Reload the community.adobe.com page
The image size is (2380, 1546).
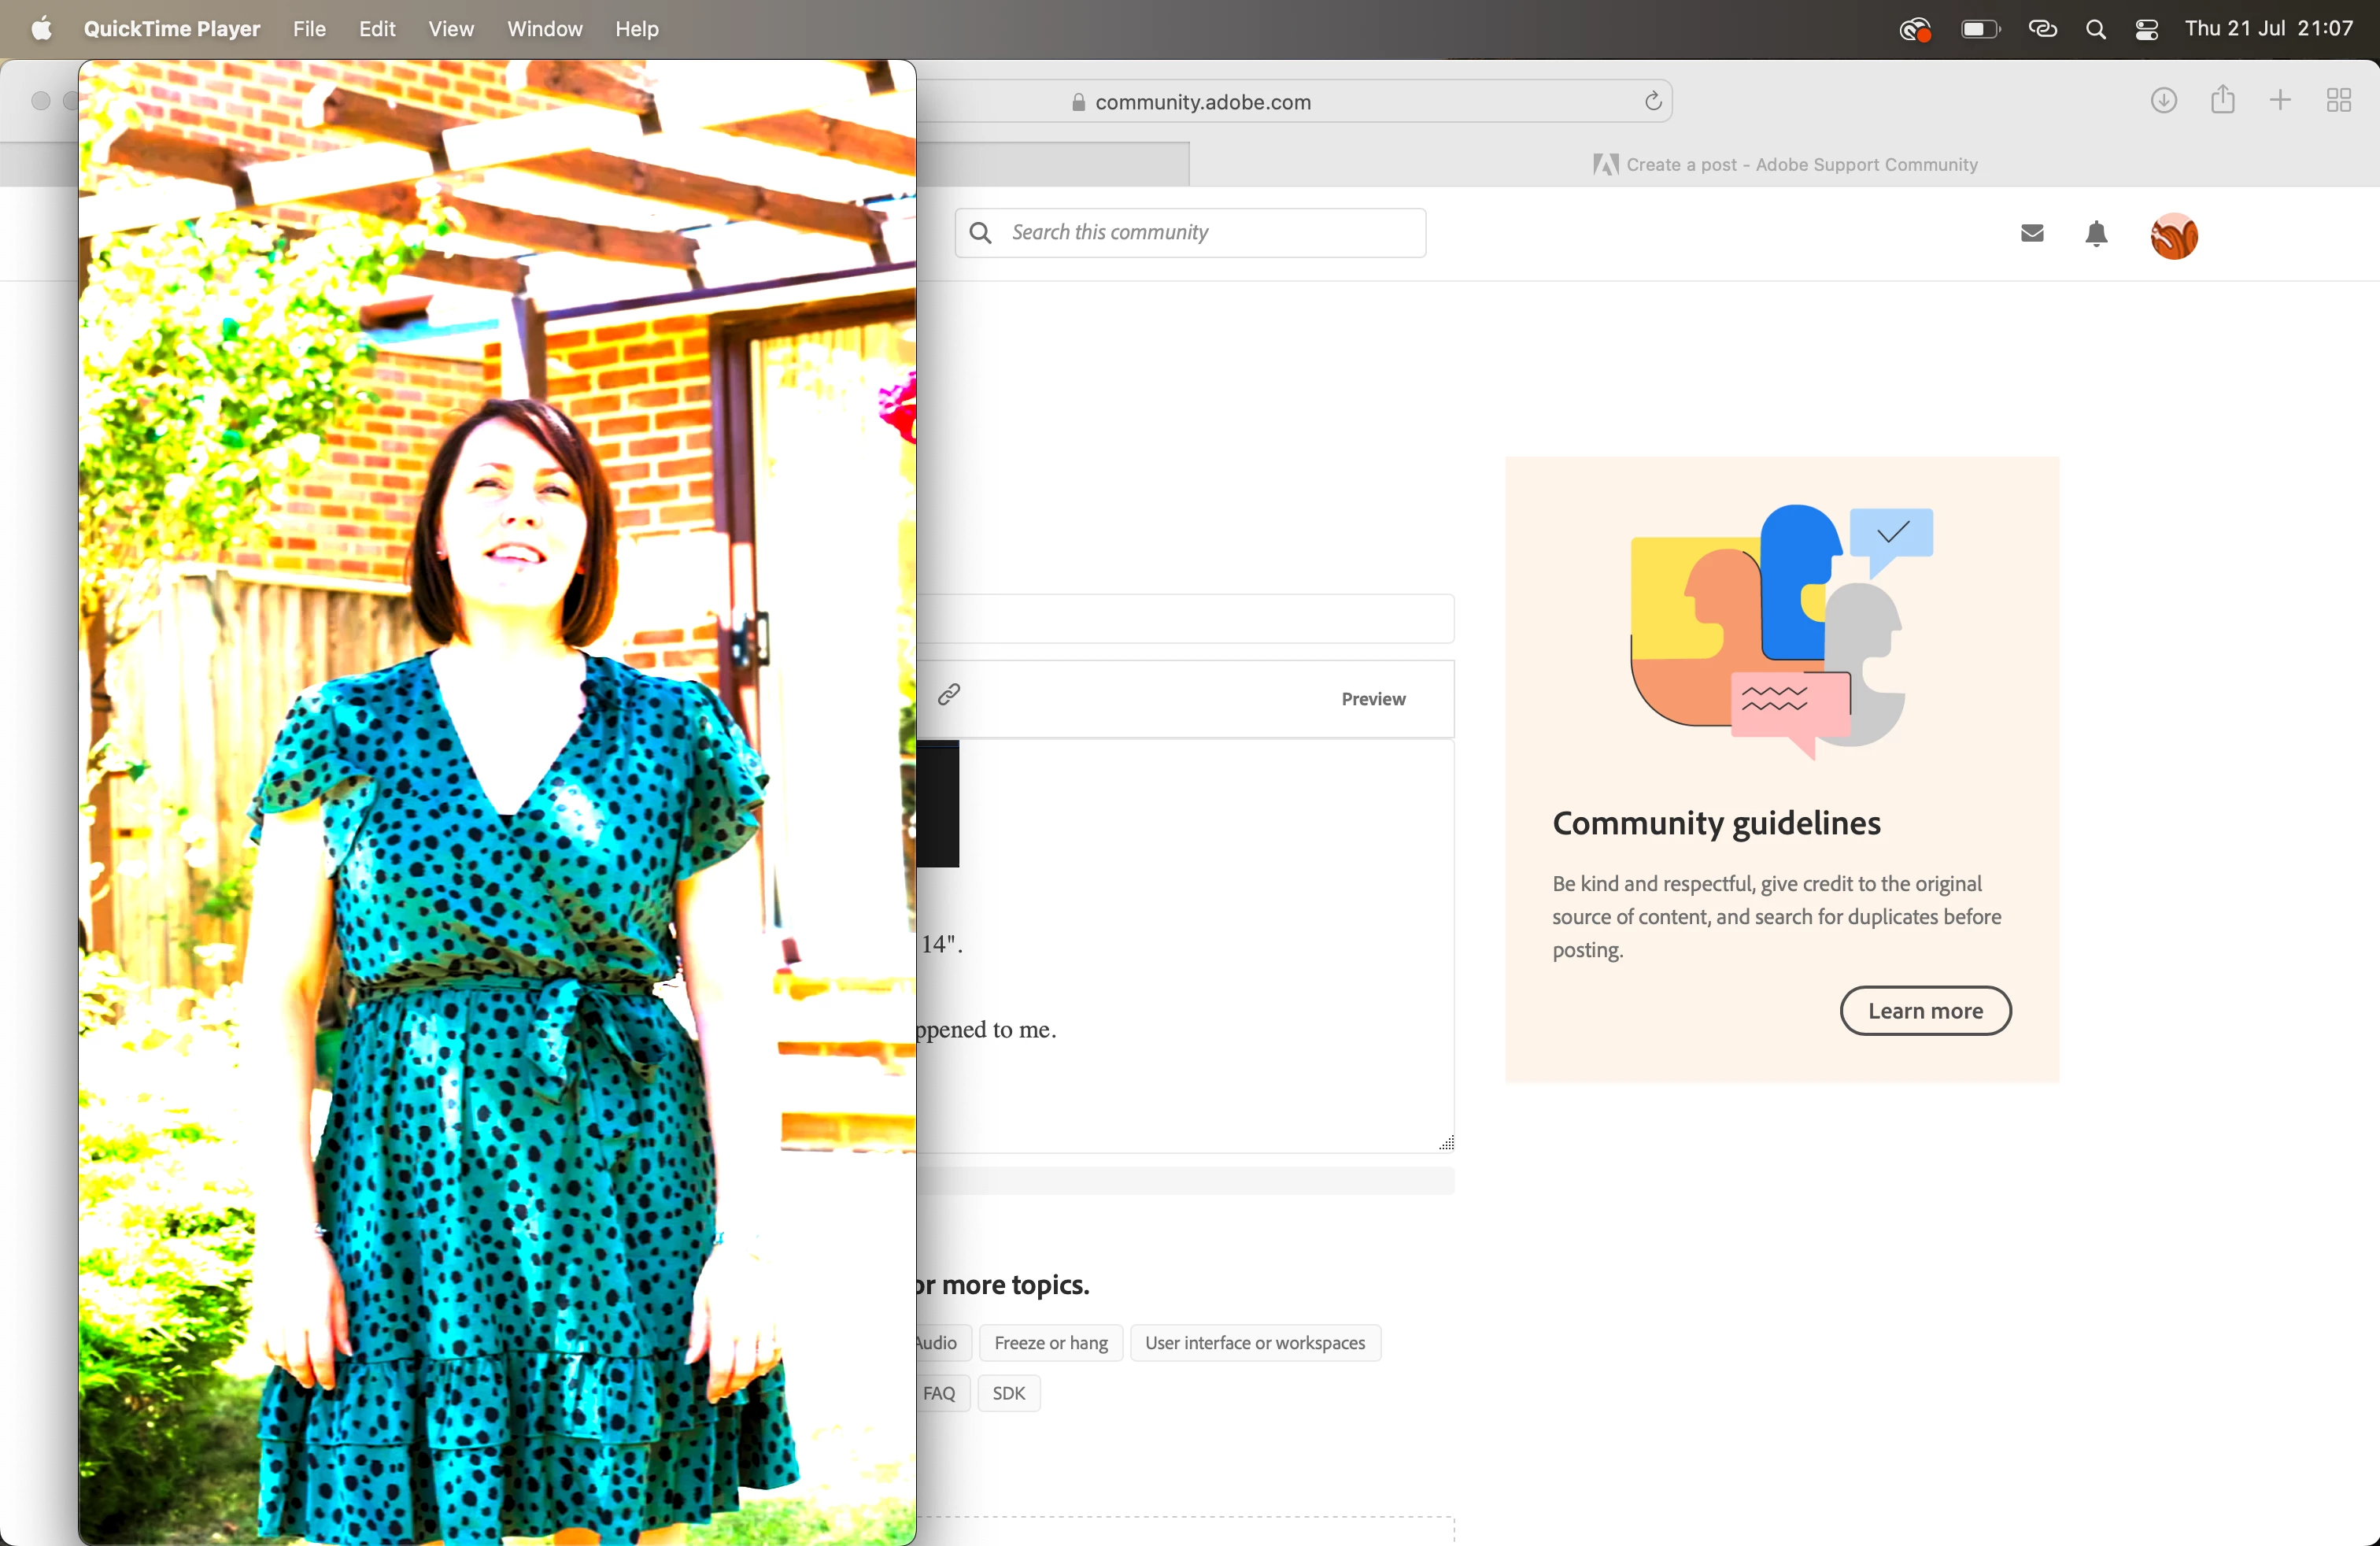click(x=1652, y=102)
